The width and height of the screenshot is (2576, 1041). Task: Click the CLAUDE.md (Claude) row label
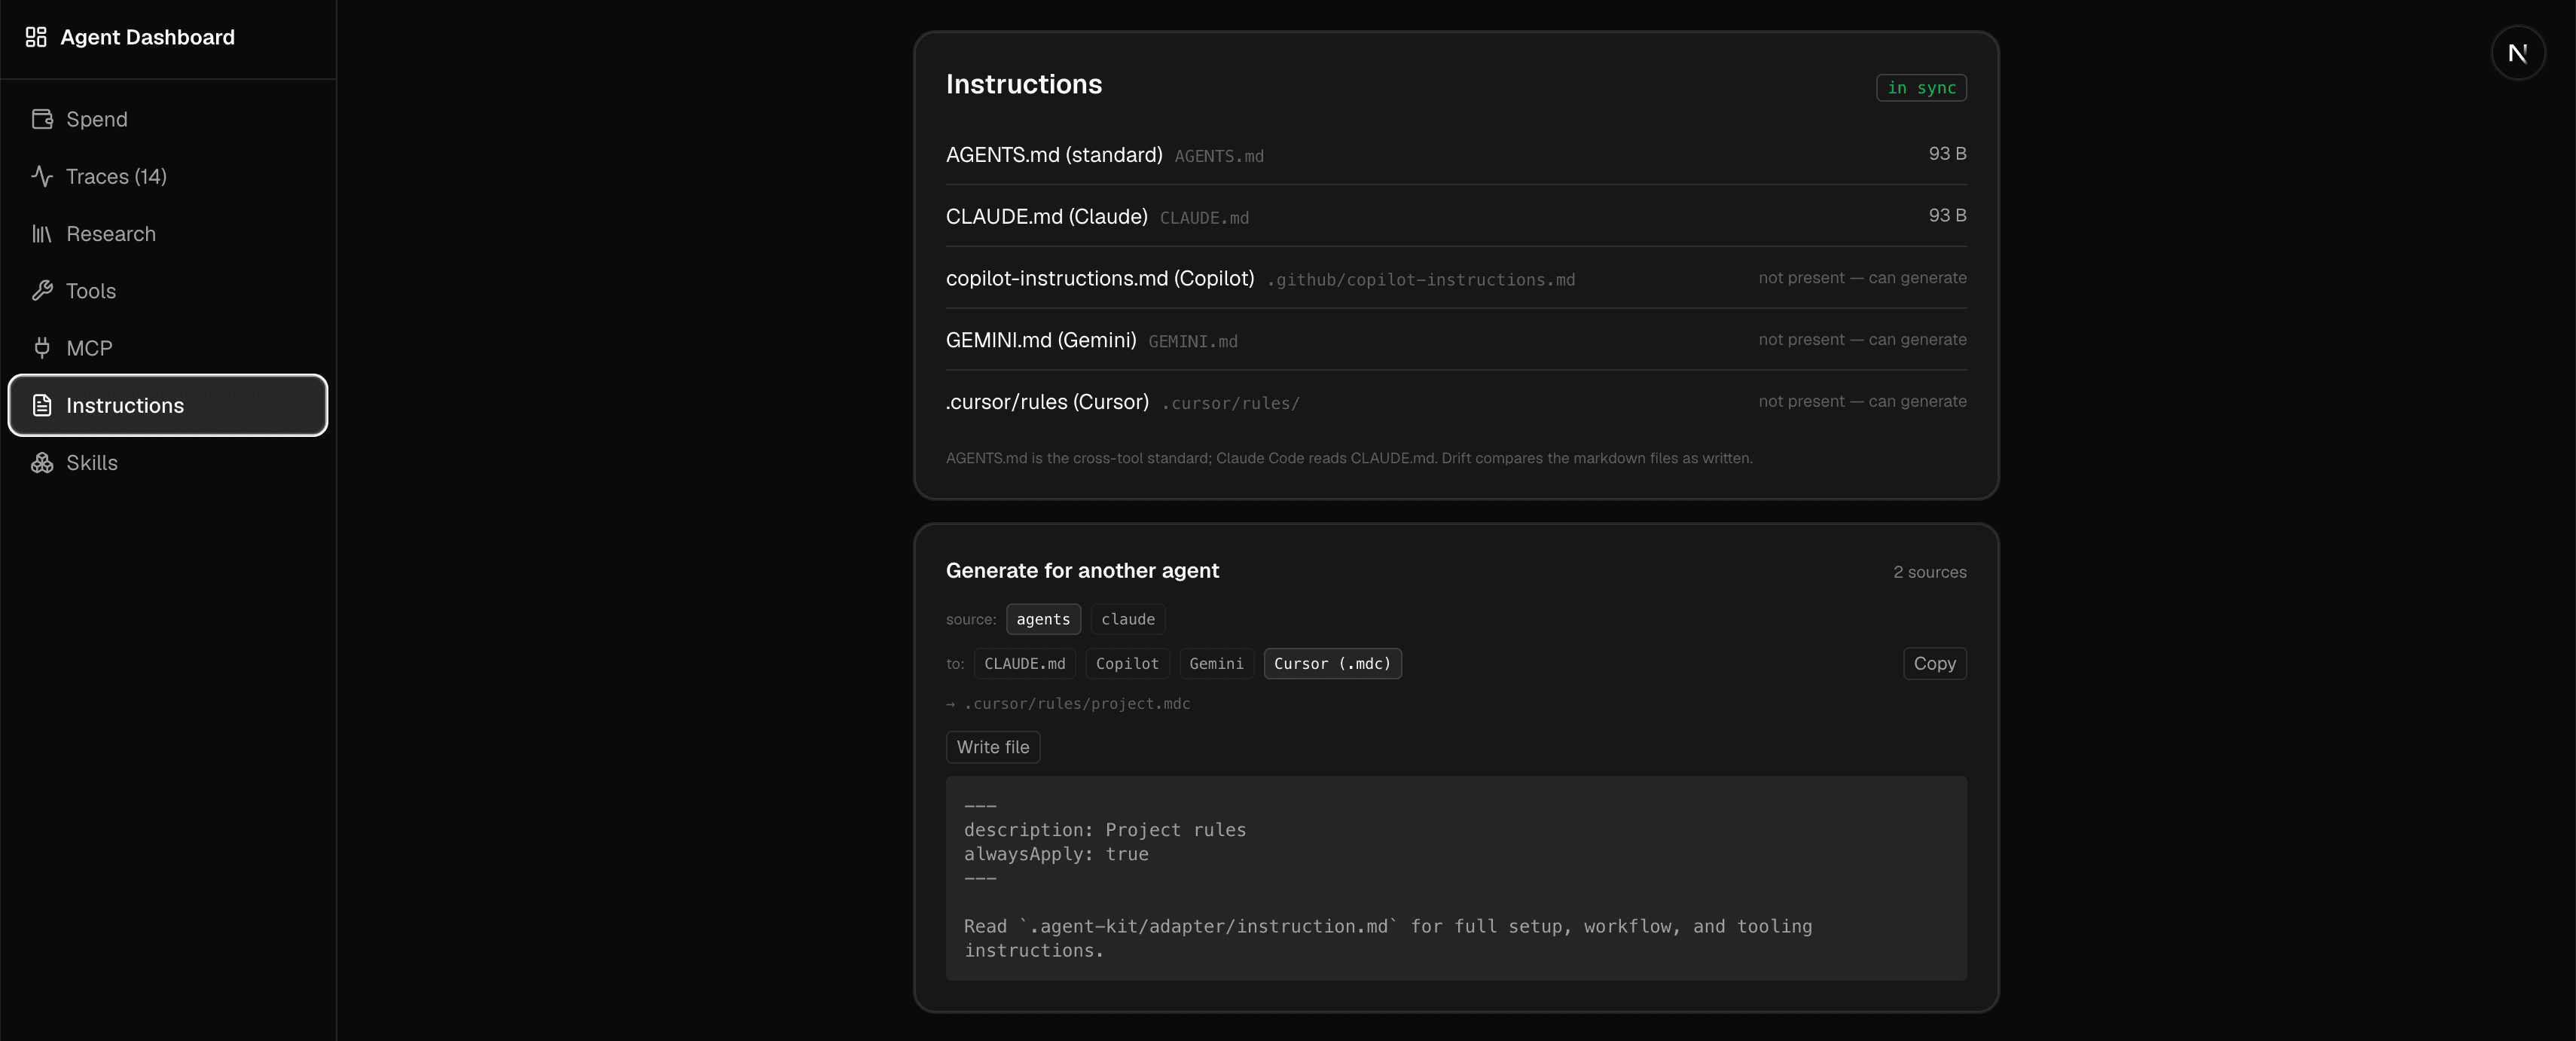(x=1047, y=217)
